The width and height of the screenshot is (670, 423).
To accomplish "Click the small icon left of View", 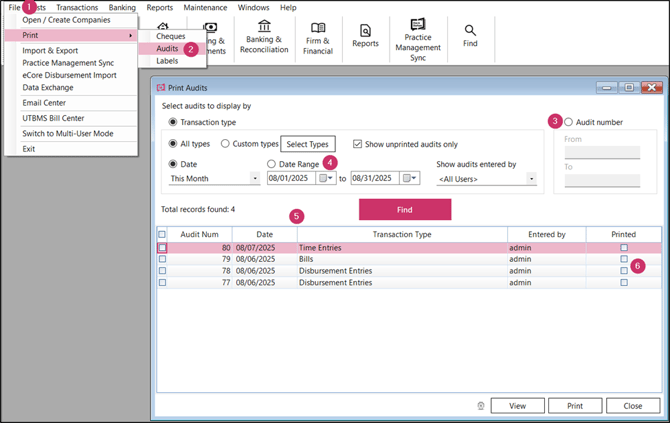I will (481, 406).
